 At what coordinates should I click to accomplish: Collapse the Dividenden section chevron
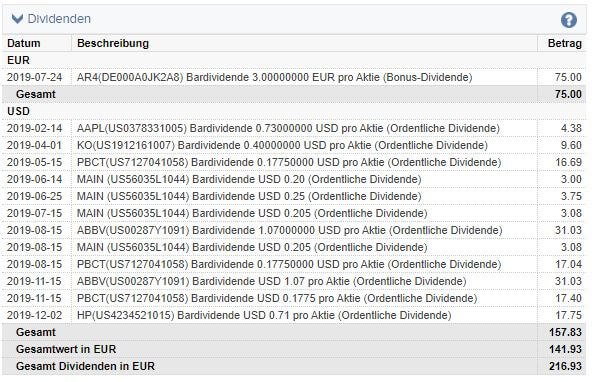coord(17,19)
